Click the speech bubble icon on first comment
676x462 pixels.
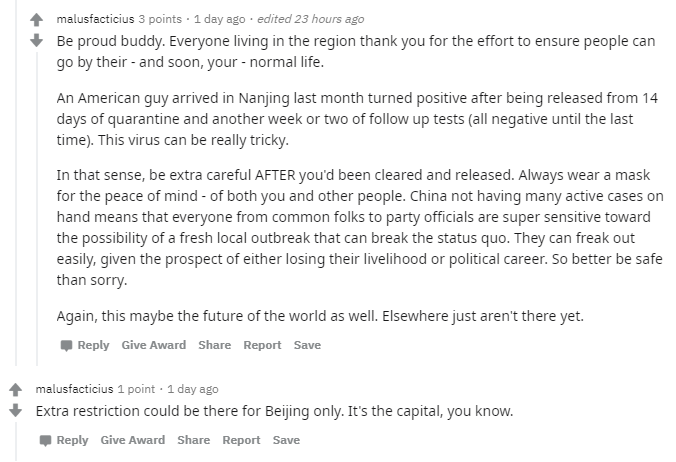(65, 345)
